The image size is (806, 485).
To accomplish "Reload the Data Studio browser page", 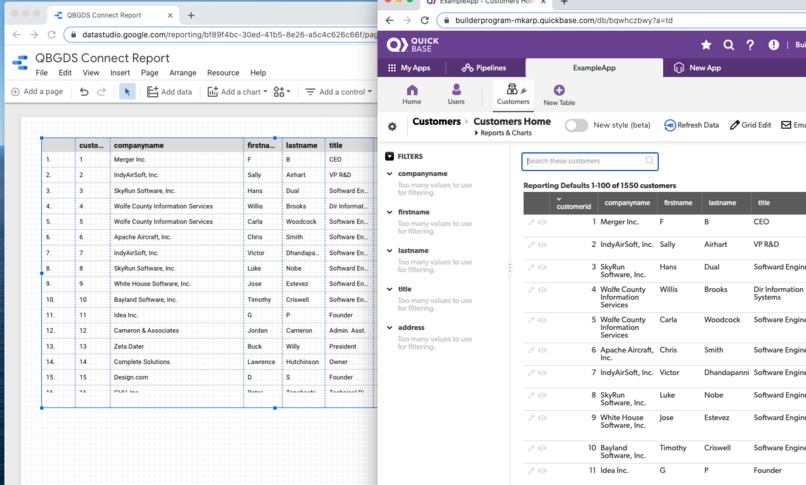I will (x=51, y=35).
